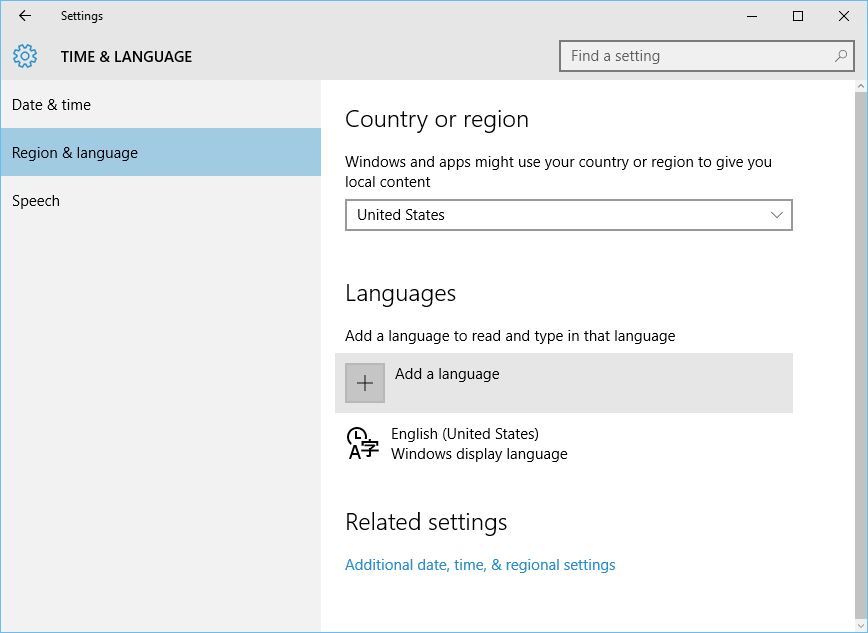Screen dimensions: 868x633
Task: Minimize the Settings window
Action: pyautogui.click(x=752, y=16)
